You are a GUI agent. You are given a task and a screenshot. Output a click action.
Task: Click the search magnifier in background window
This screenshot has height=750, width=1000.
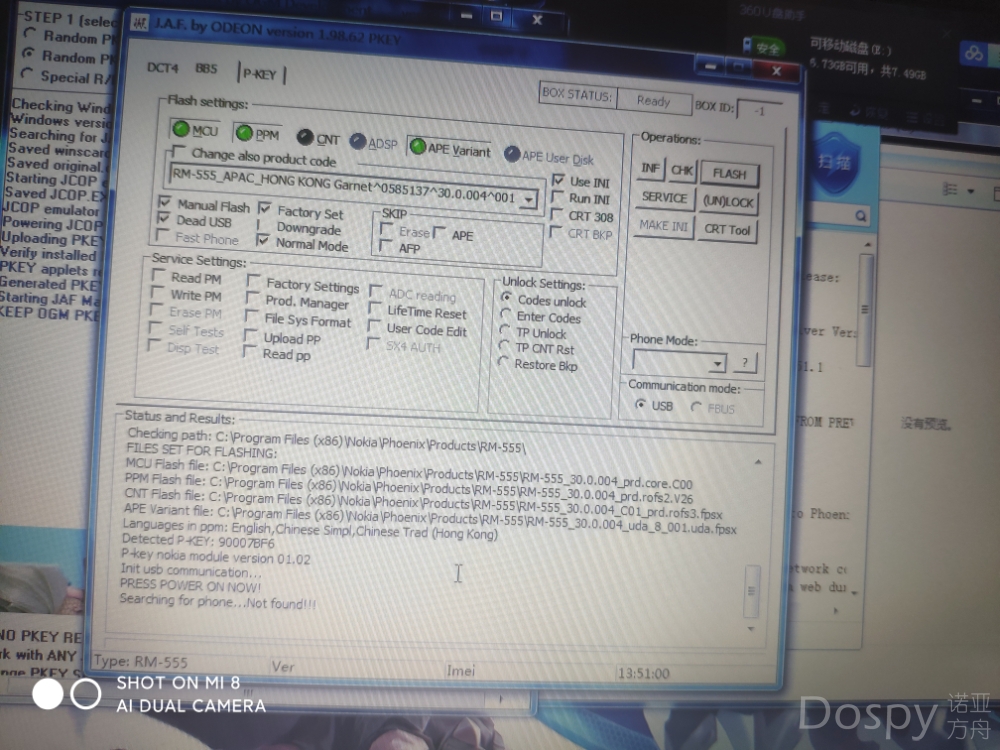[x=860, y=216]
